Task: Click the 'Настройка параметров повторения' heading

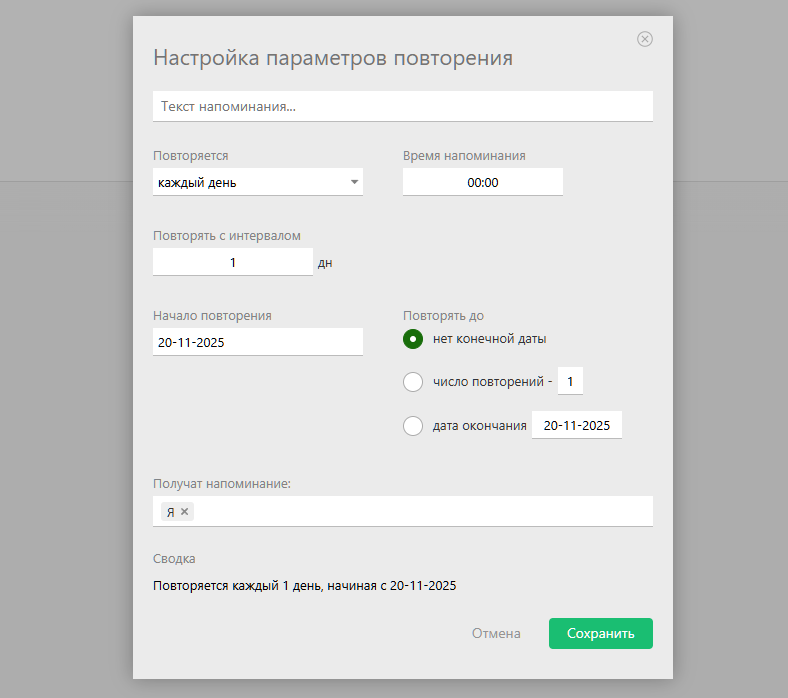Action: 333,58
